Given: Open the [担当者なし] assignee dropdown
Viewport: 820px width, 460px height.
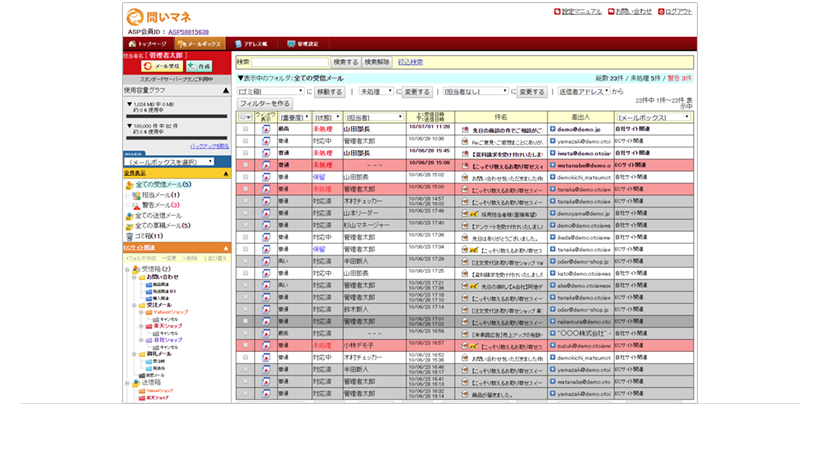Looking at the screenshot, I should tap(475, 91).
